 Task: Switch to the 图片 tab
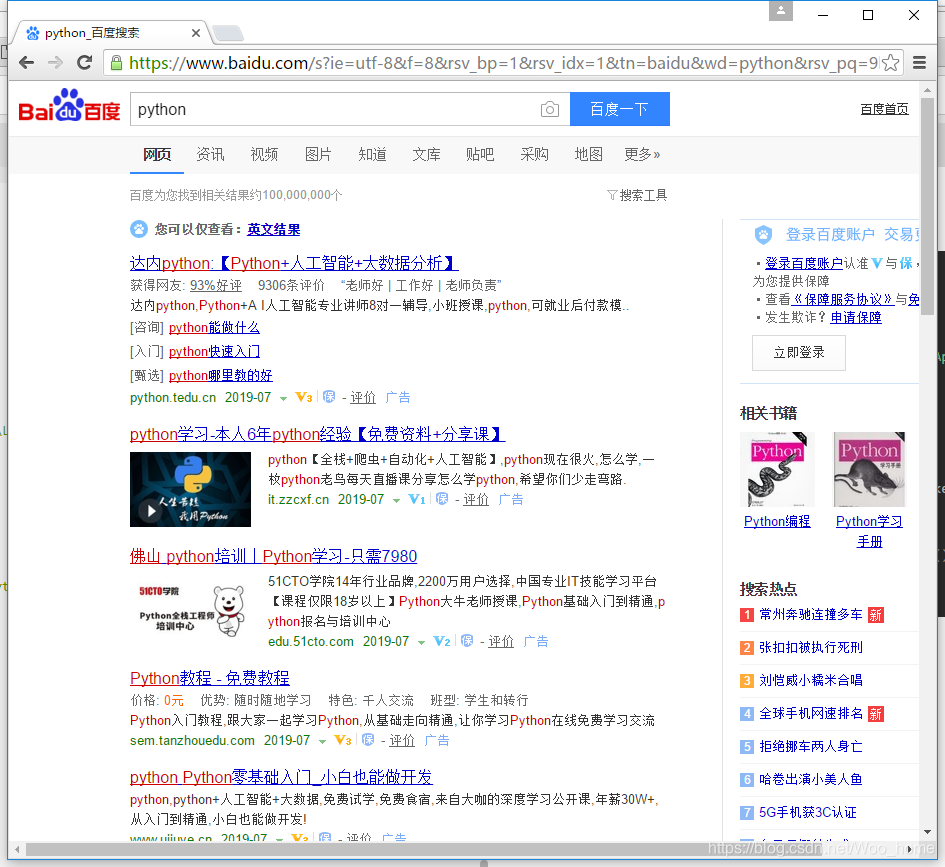[x=318, y=155]
